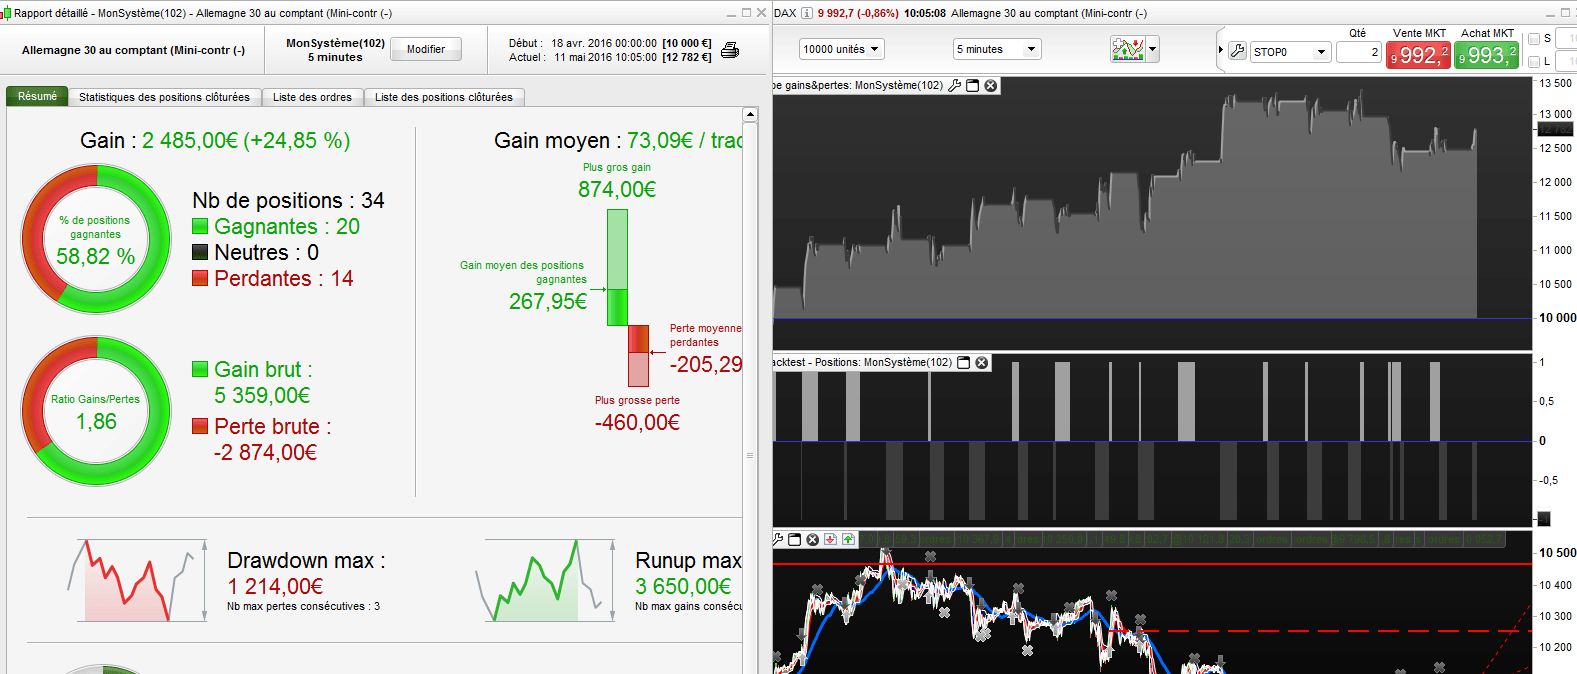1577x674 pixels.
Task: Open the DAX instrument info icon
Action: (x=807, y=13)
